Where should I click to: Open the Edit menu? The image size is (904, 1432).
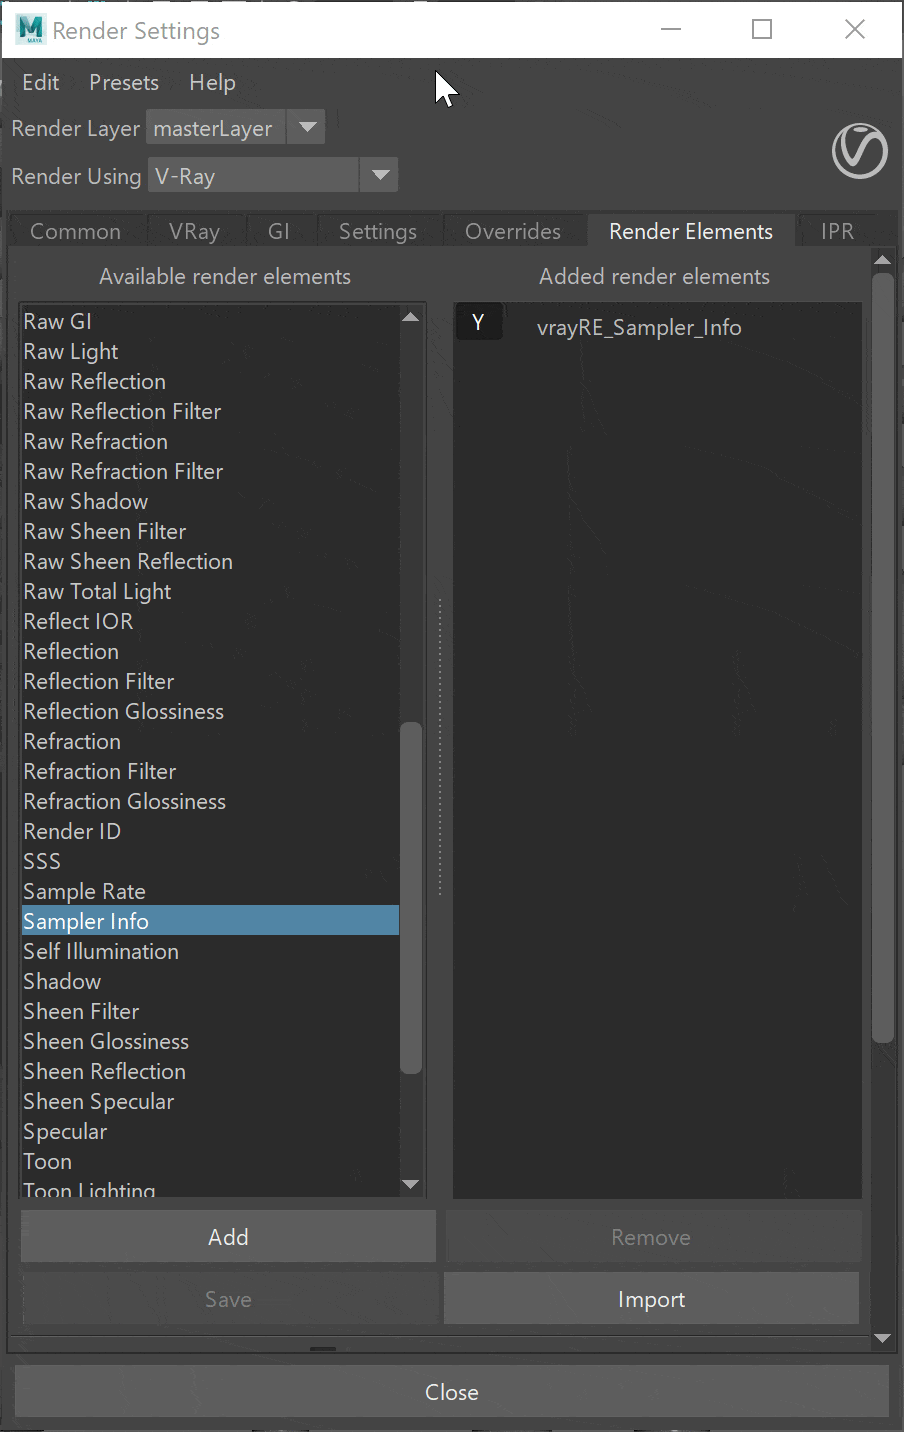tap(41, 82)
